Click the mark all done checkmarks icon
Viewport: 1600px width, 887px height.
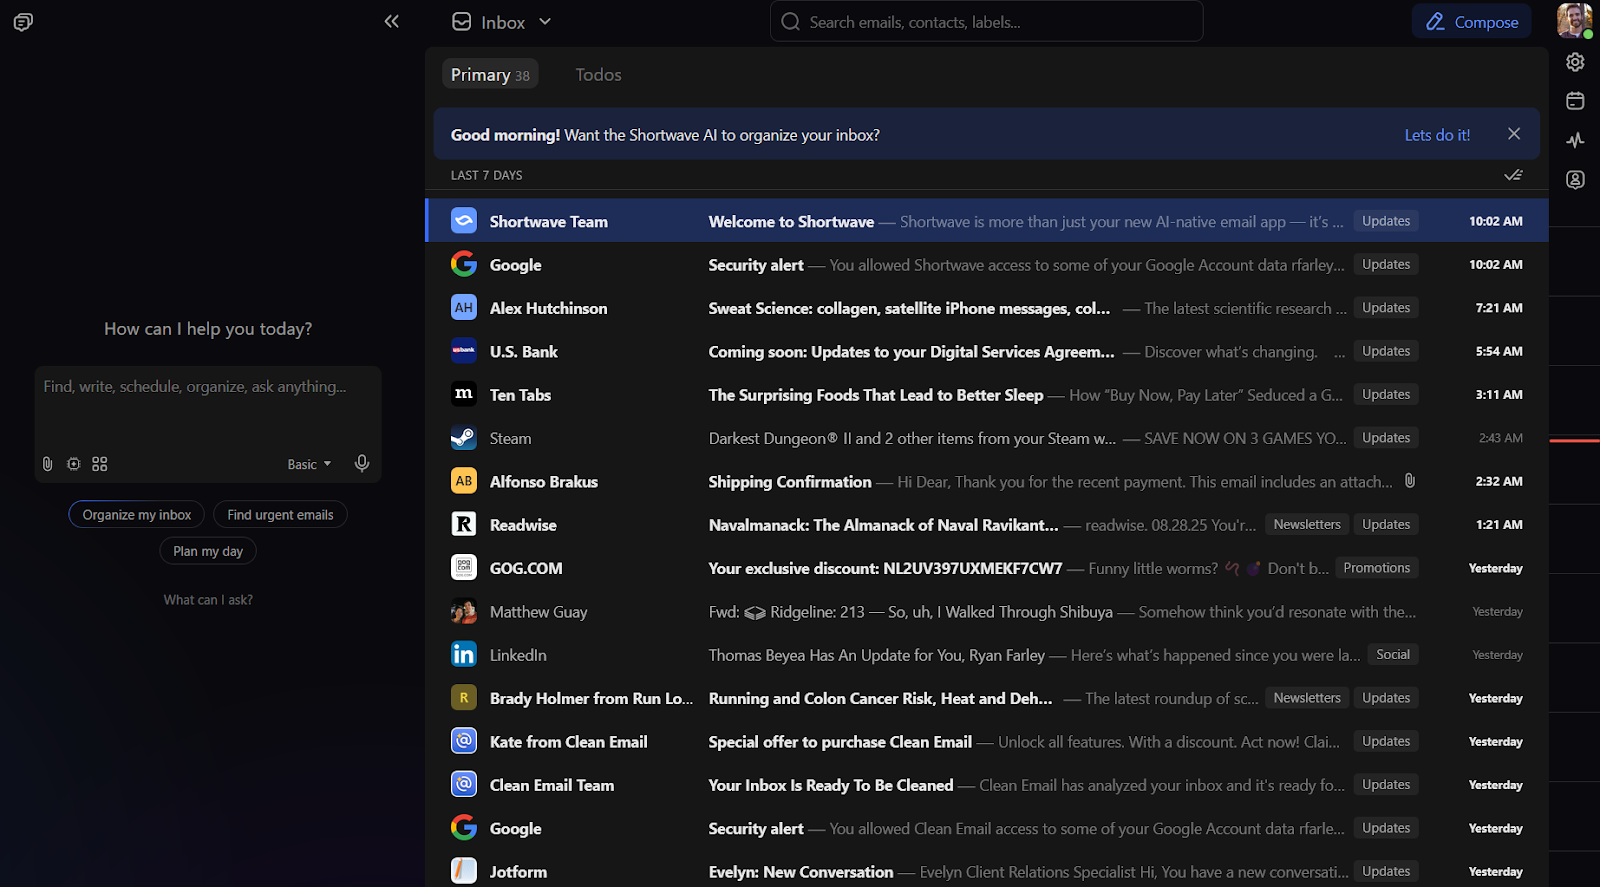1513,175
